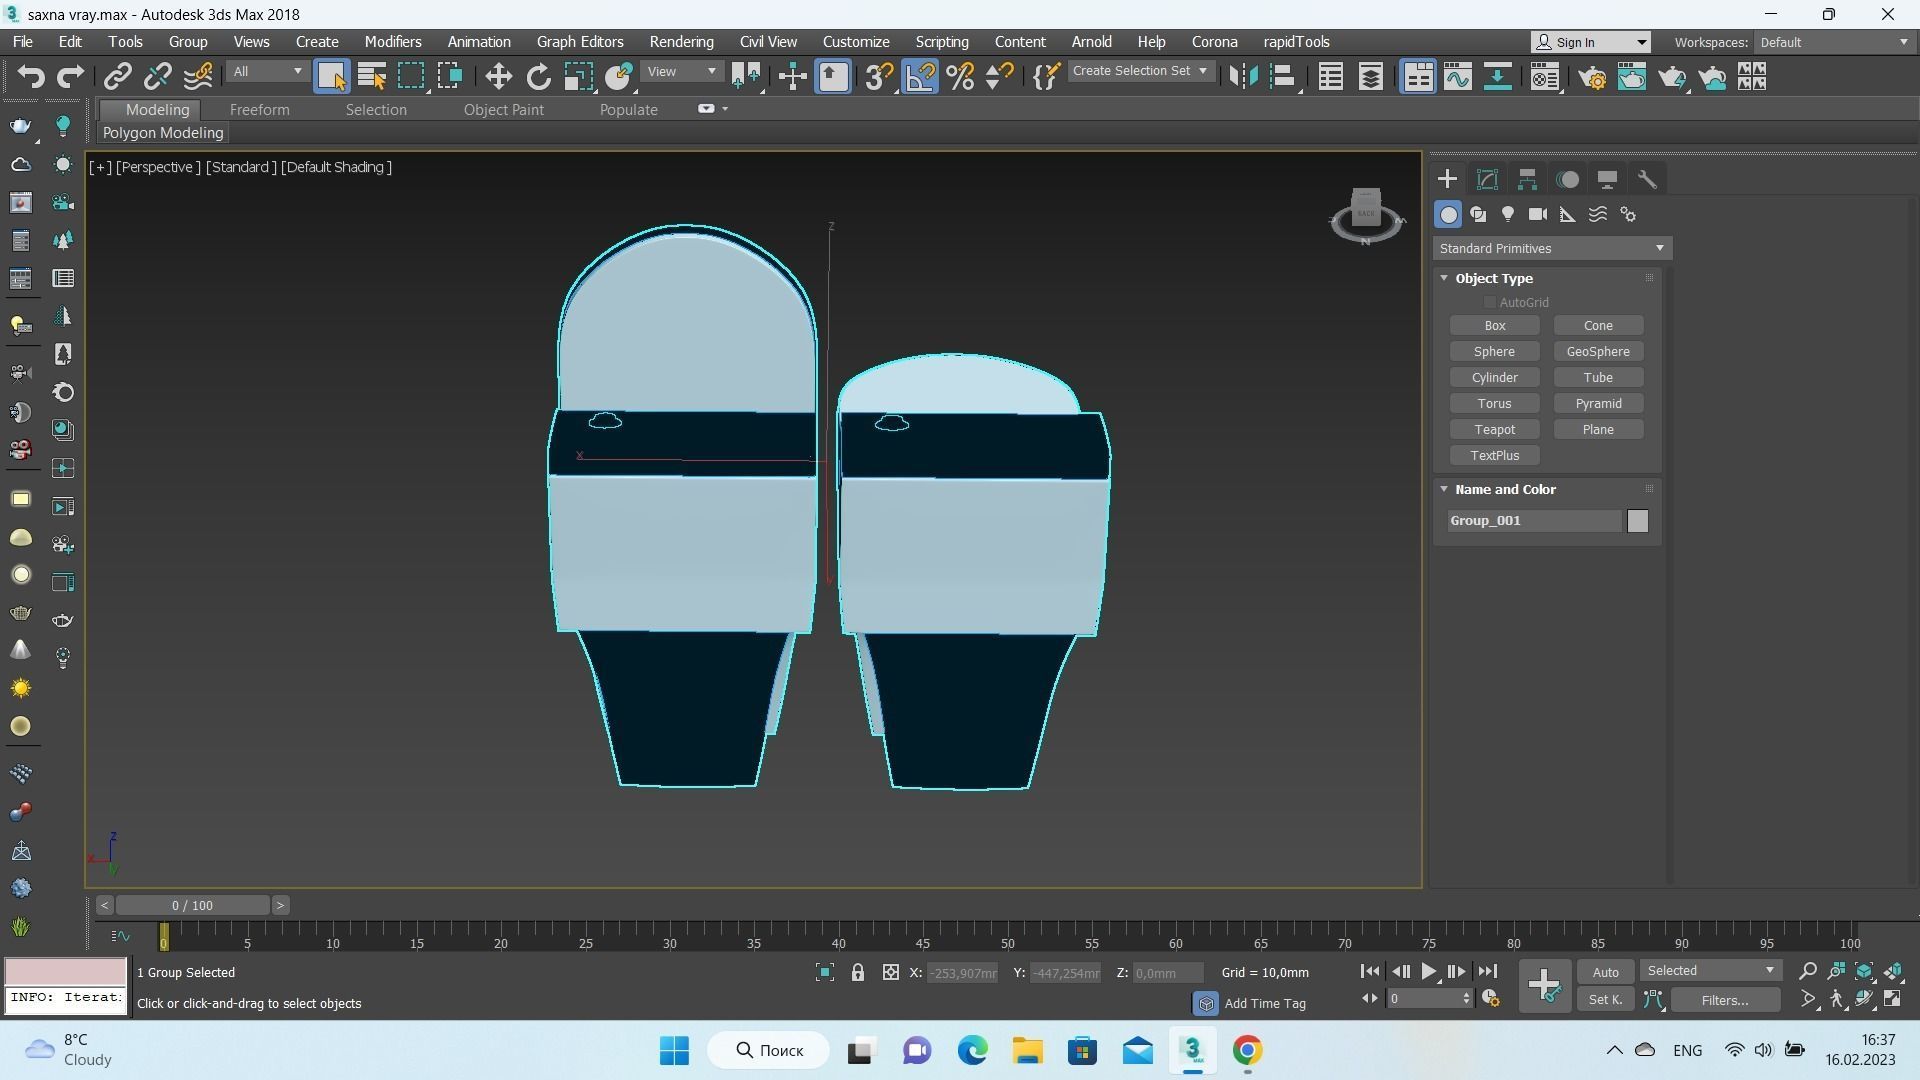Screen dimensions: 1920x1080
Task: Click the Zoom Extents All navigation icon
Action: (x=1893, y=971)
